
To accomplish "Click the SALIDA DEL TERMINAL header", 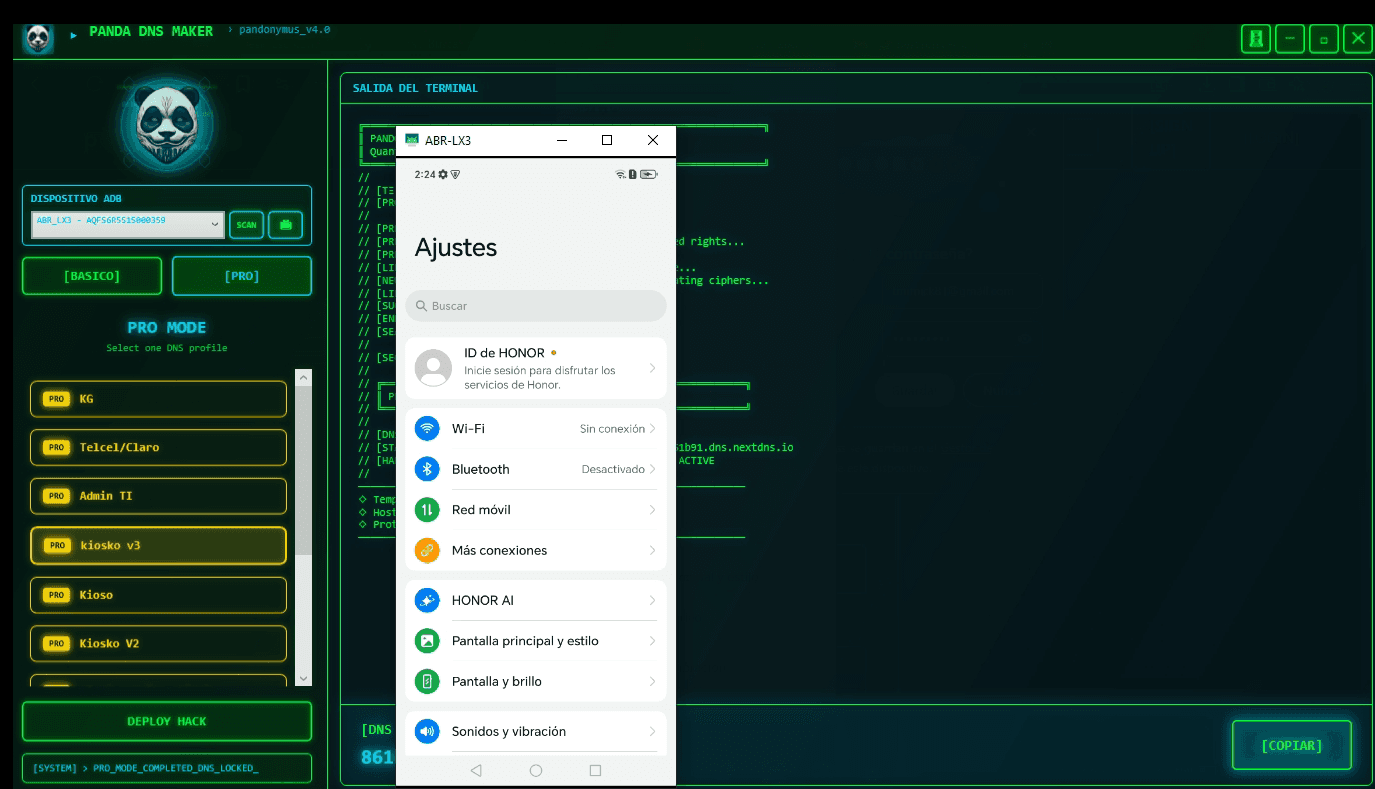I will (x=415, y=88).
